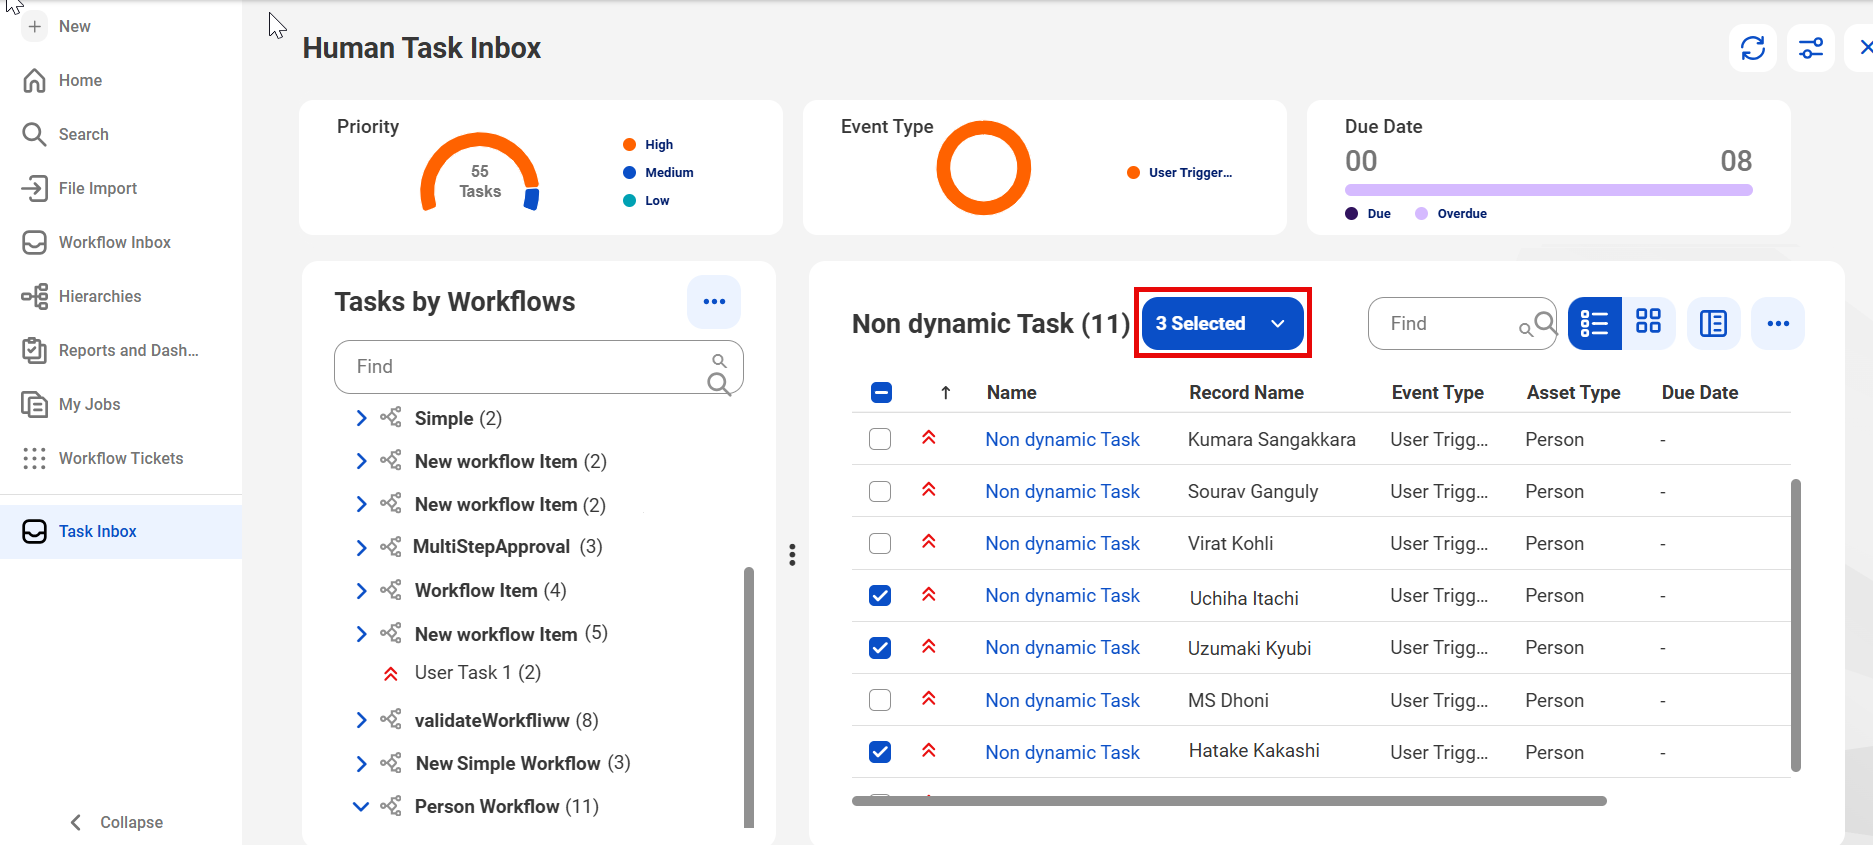Viewport: 1873px width, 845px height.
Task: Expand the MultiStepApproval (3) workflow node
Action: [x=361, y=547]
